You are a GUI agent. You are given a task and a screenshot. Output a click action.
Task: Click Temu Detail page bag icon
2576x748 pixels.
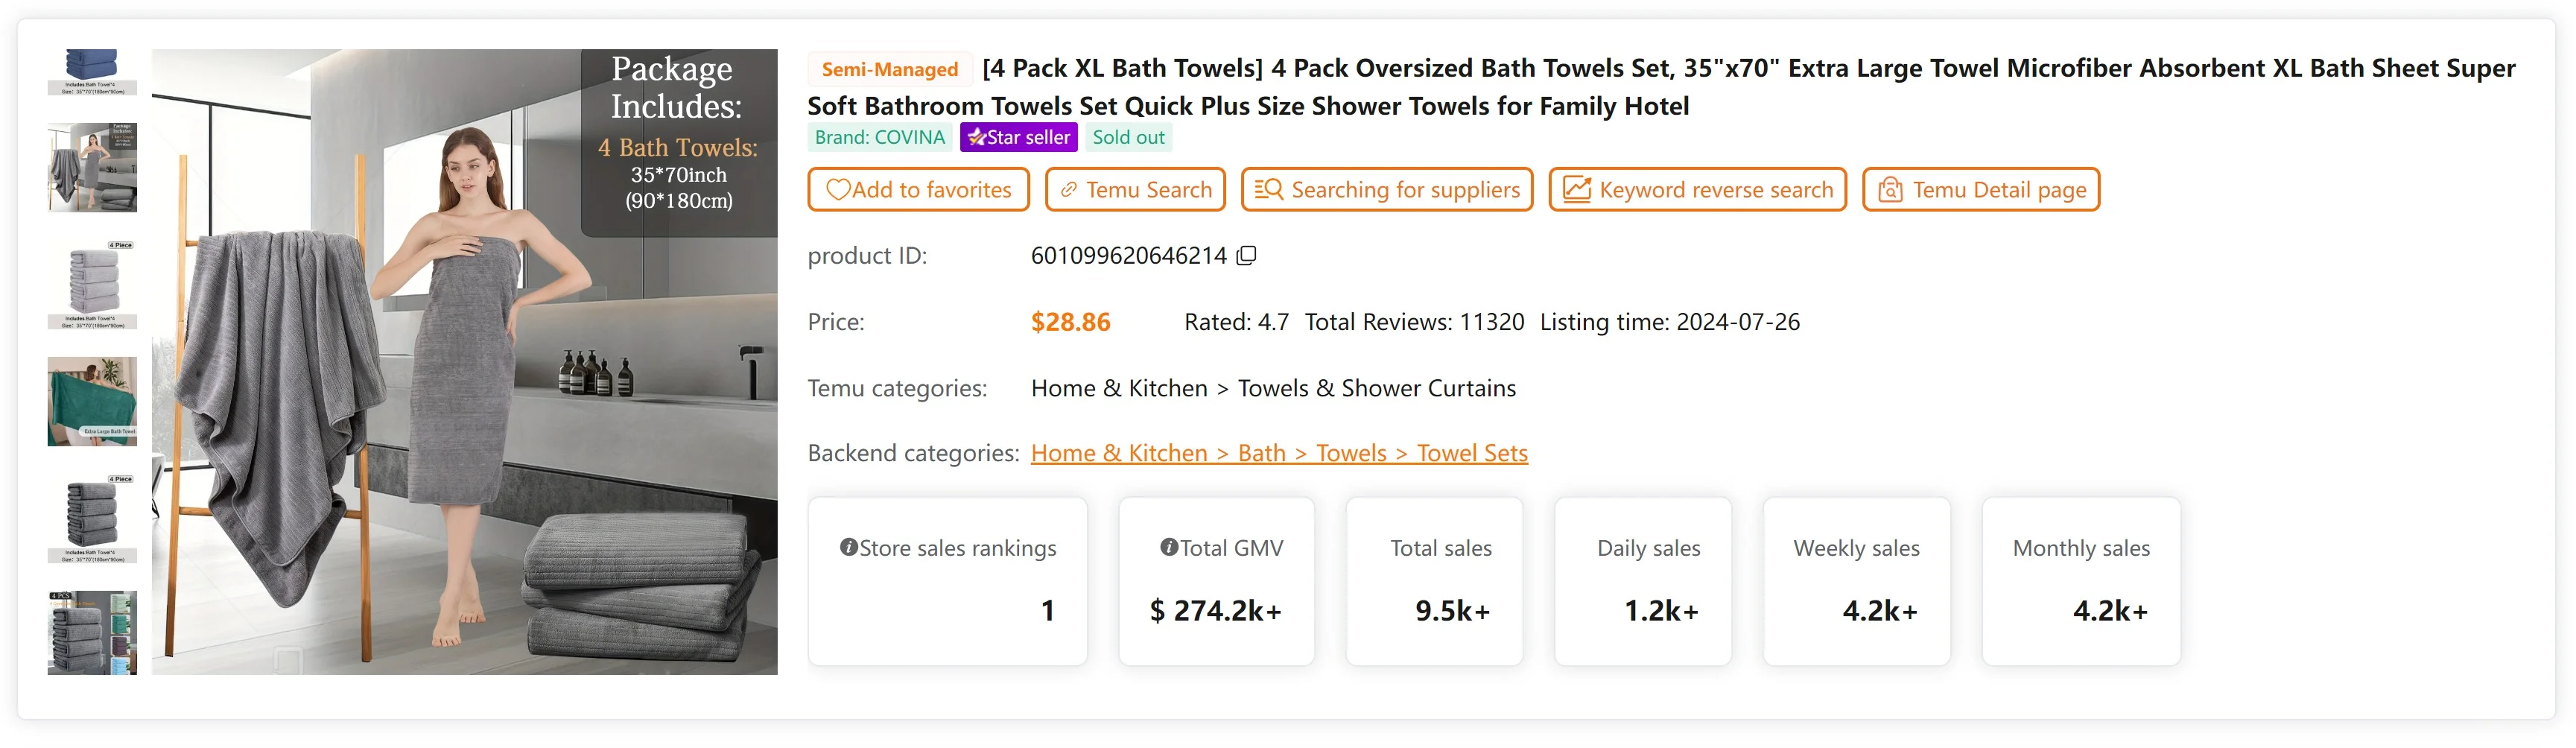[1889, 190]
